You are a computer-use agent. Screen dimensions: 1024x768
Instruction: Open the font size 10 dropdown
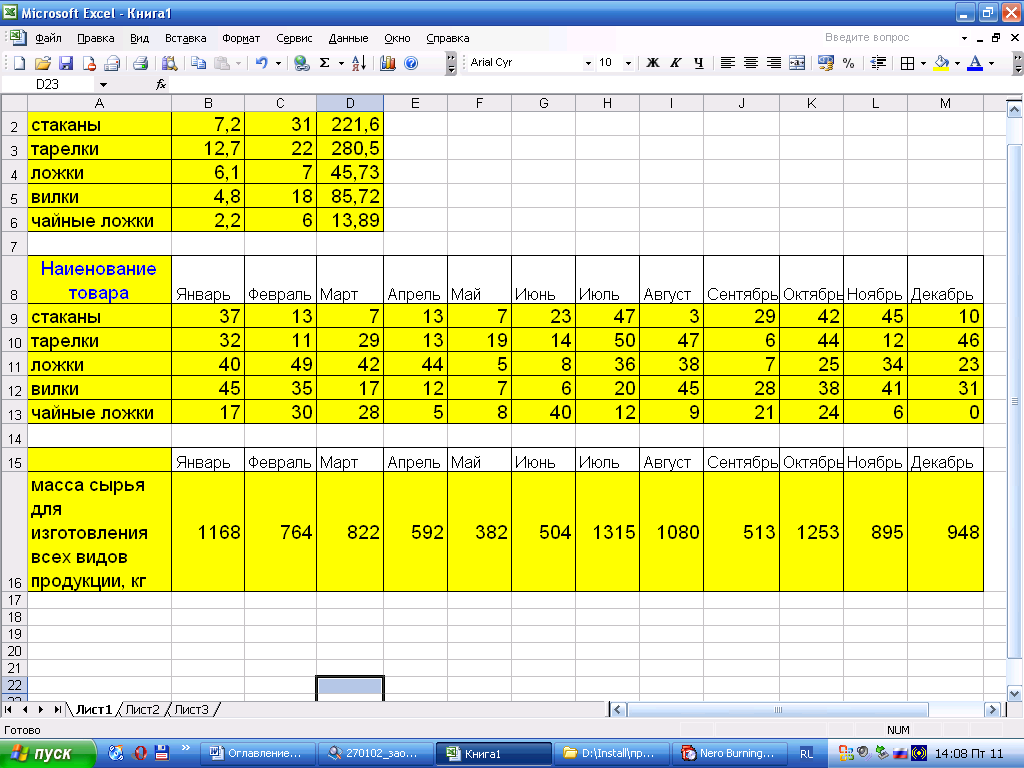click(628, 63)
